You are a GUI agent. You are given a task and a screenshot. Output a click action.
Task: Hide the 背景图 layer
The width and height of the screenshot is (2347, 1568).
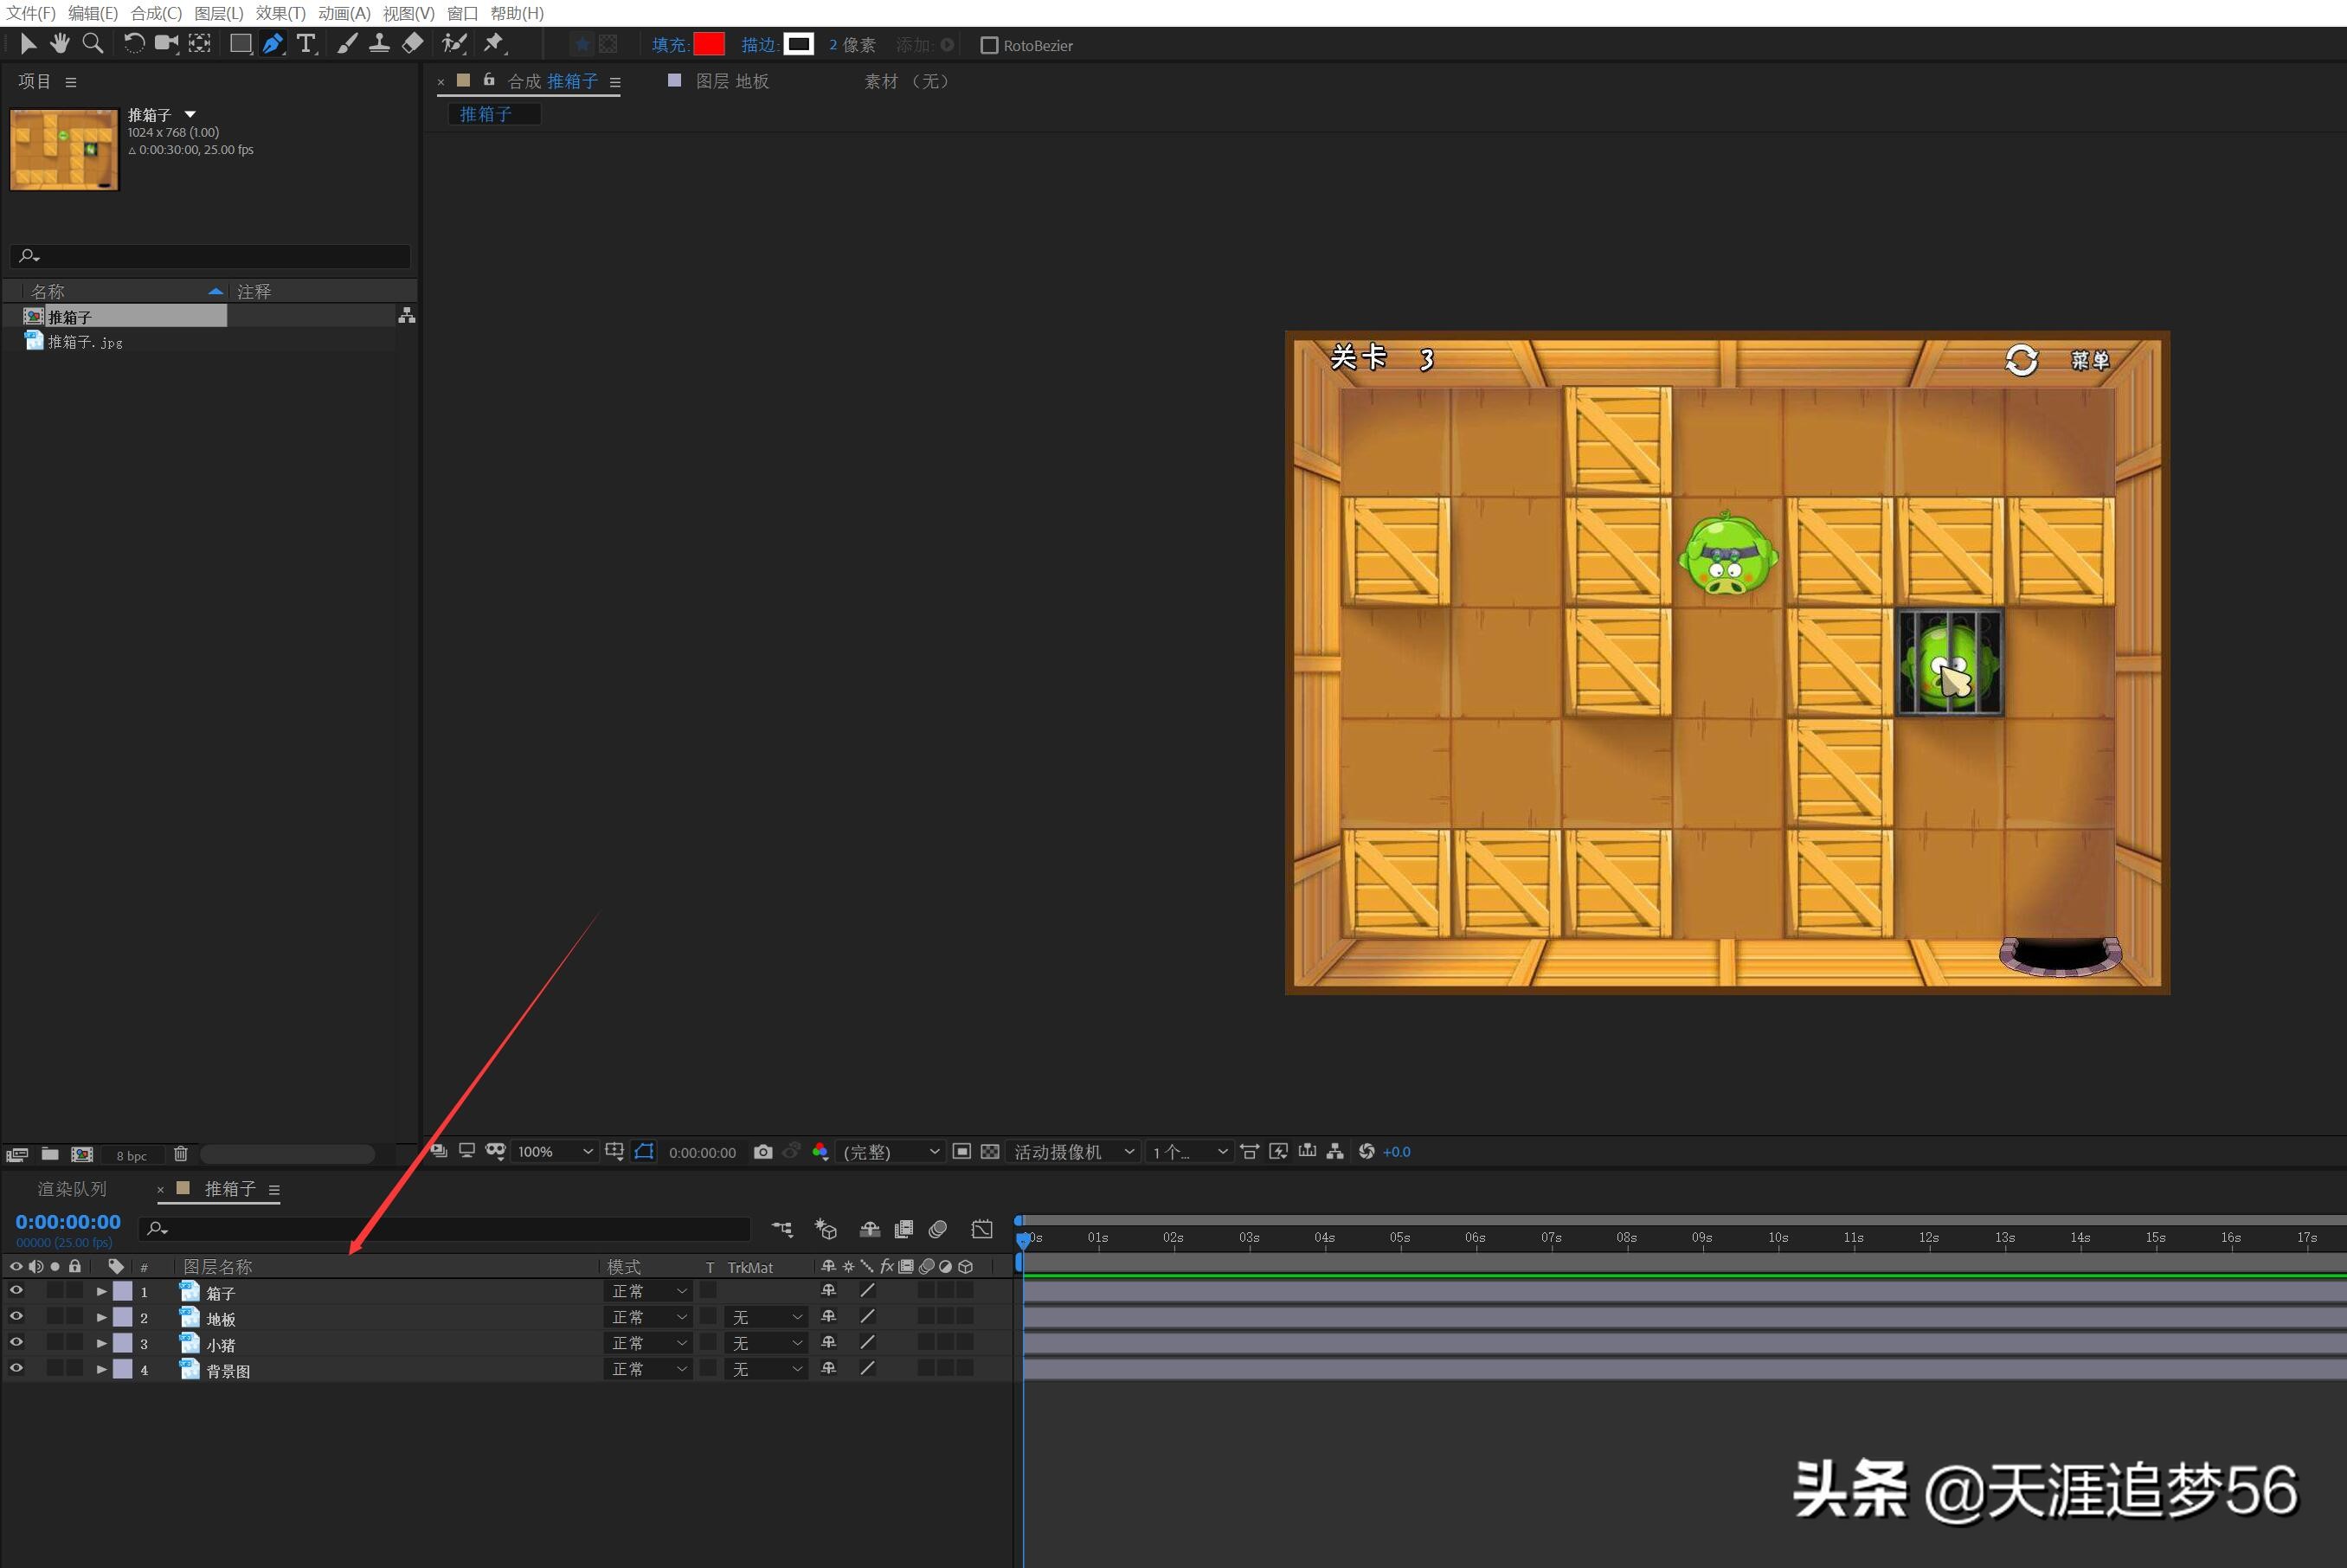[x=16, y=1369]
